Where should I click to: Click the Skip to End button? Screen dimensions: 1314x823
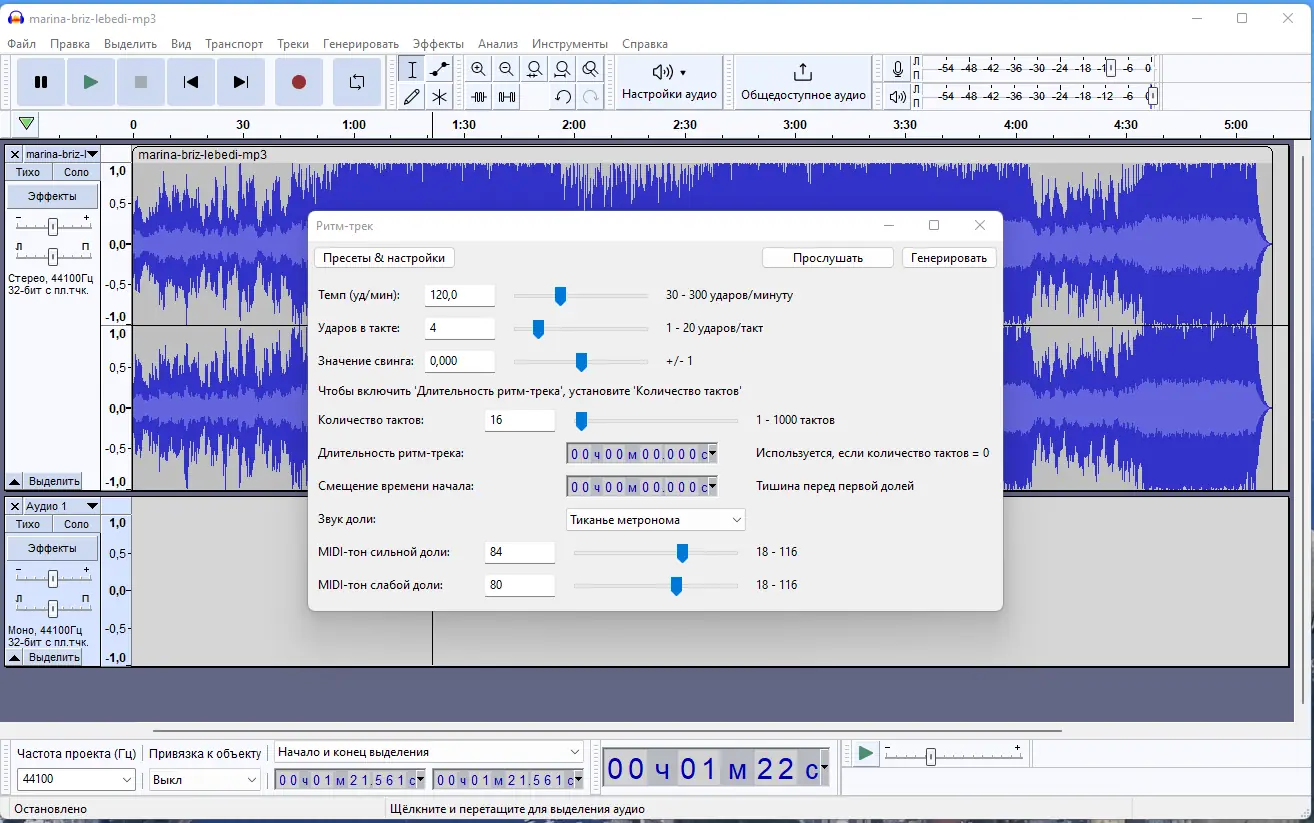pyautogui.click(x=240, y=82)
